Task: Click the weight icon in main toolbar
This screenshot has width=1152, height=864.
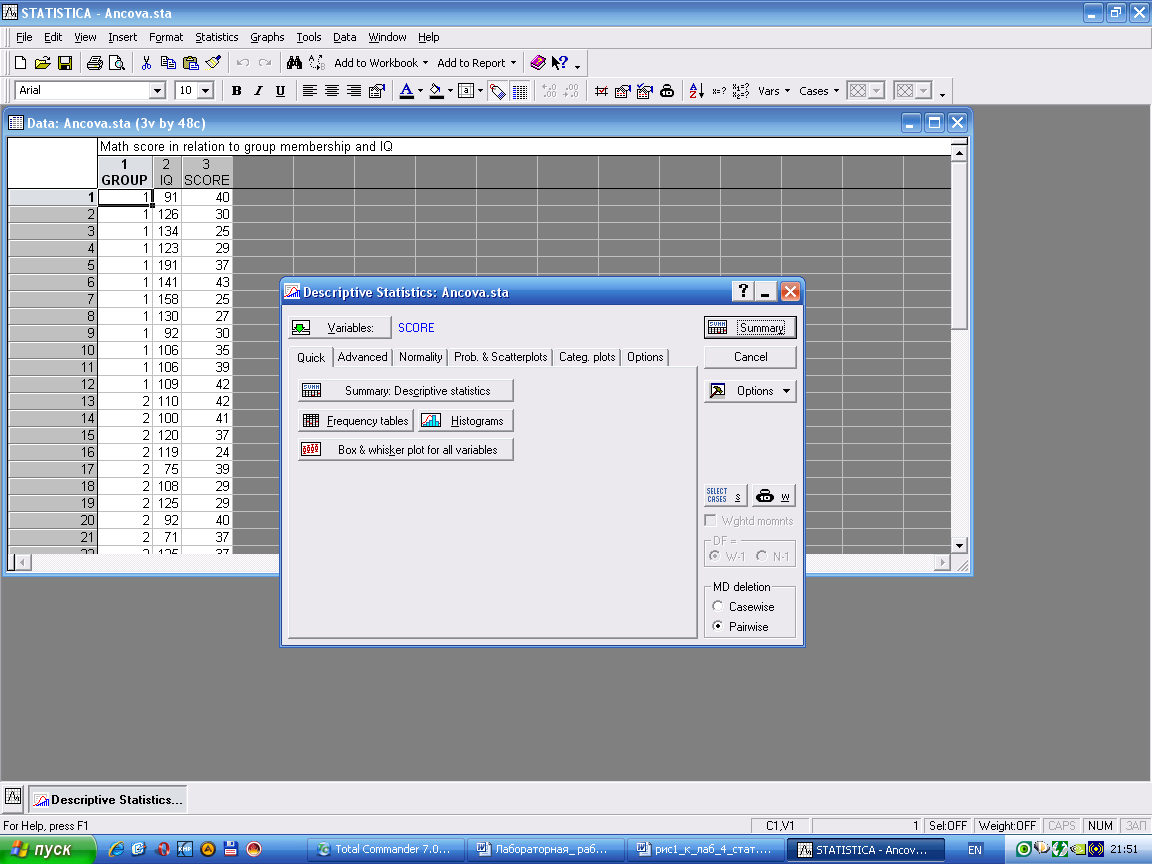Action: 667,91
